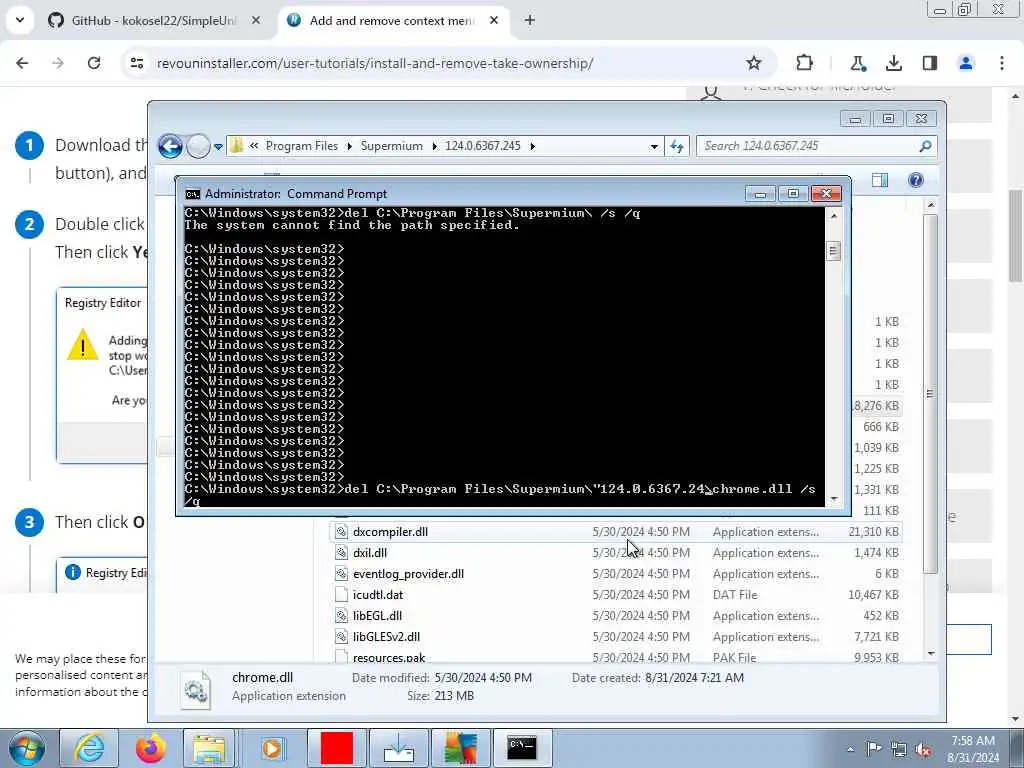Switch to the GitHub kokosel22 tab

pyautogui.click(x=152, y=20)
